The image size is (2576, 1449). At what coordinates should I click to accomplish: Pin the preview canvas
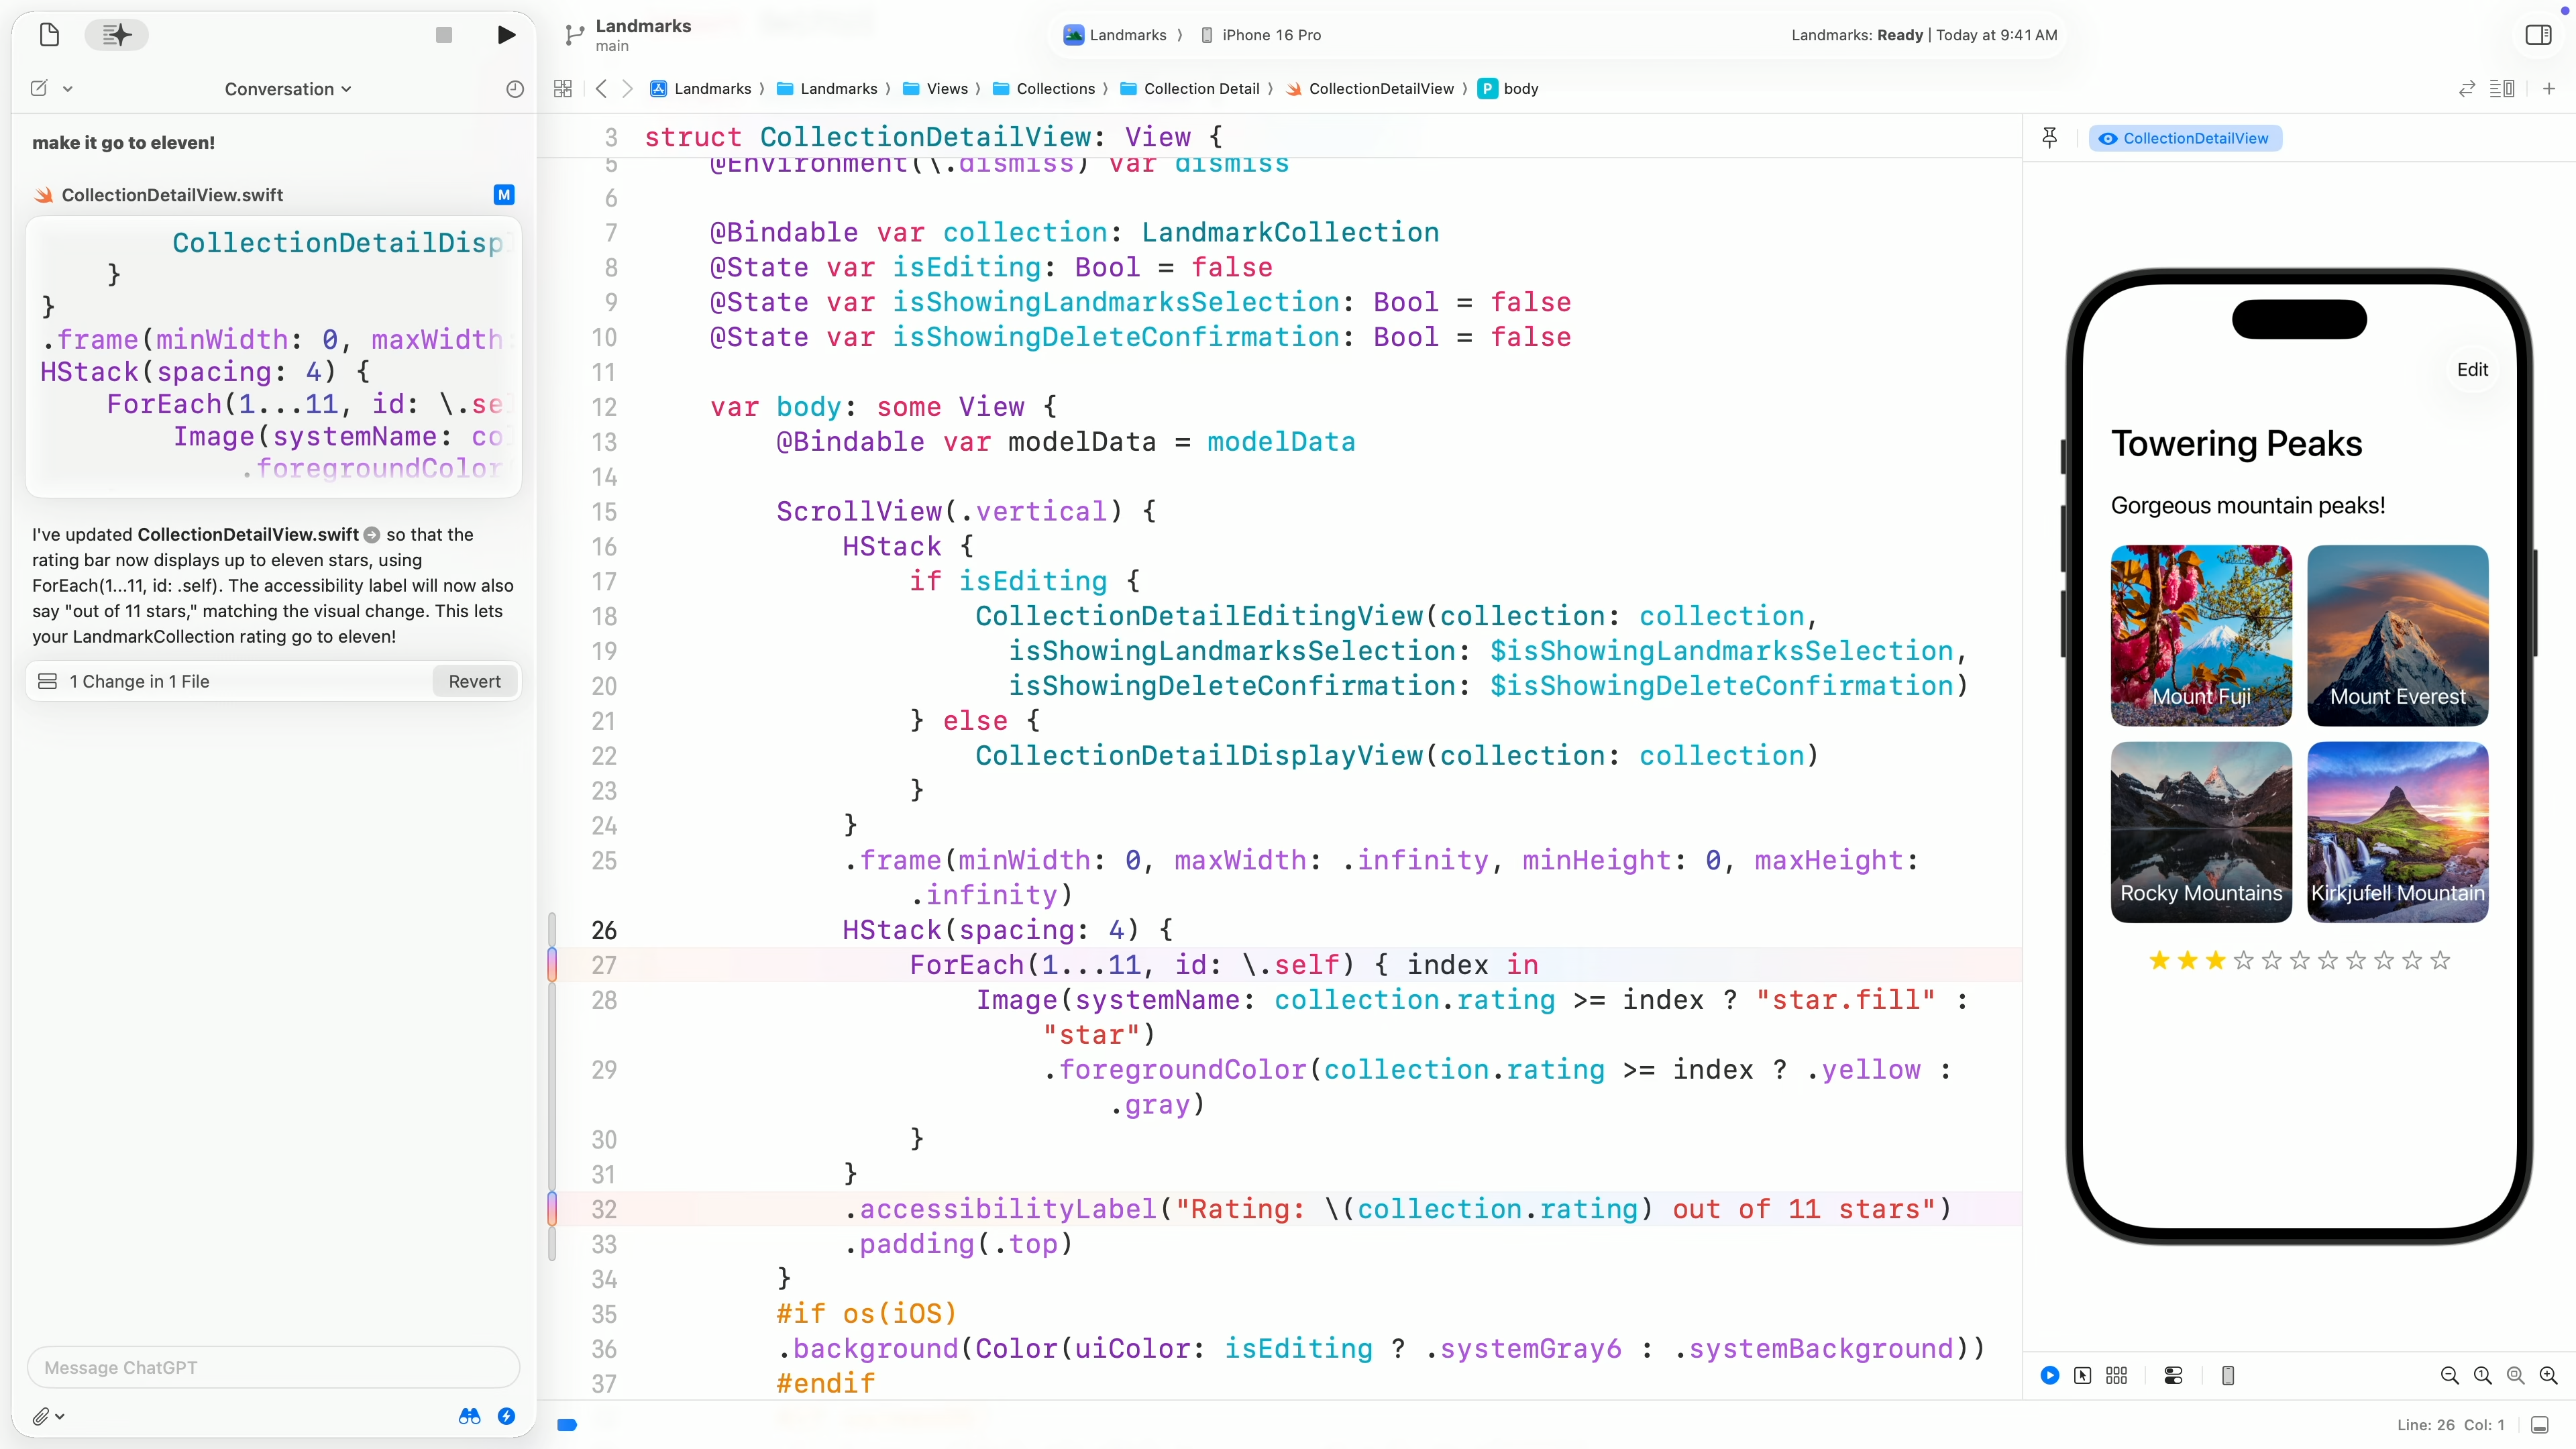pyautogui.click(x=2049, y=138)
